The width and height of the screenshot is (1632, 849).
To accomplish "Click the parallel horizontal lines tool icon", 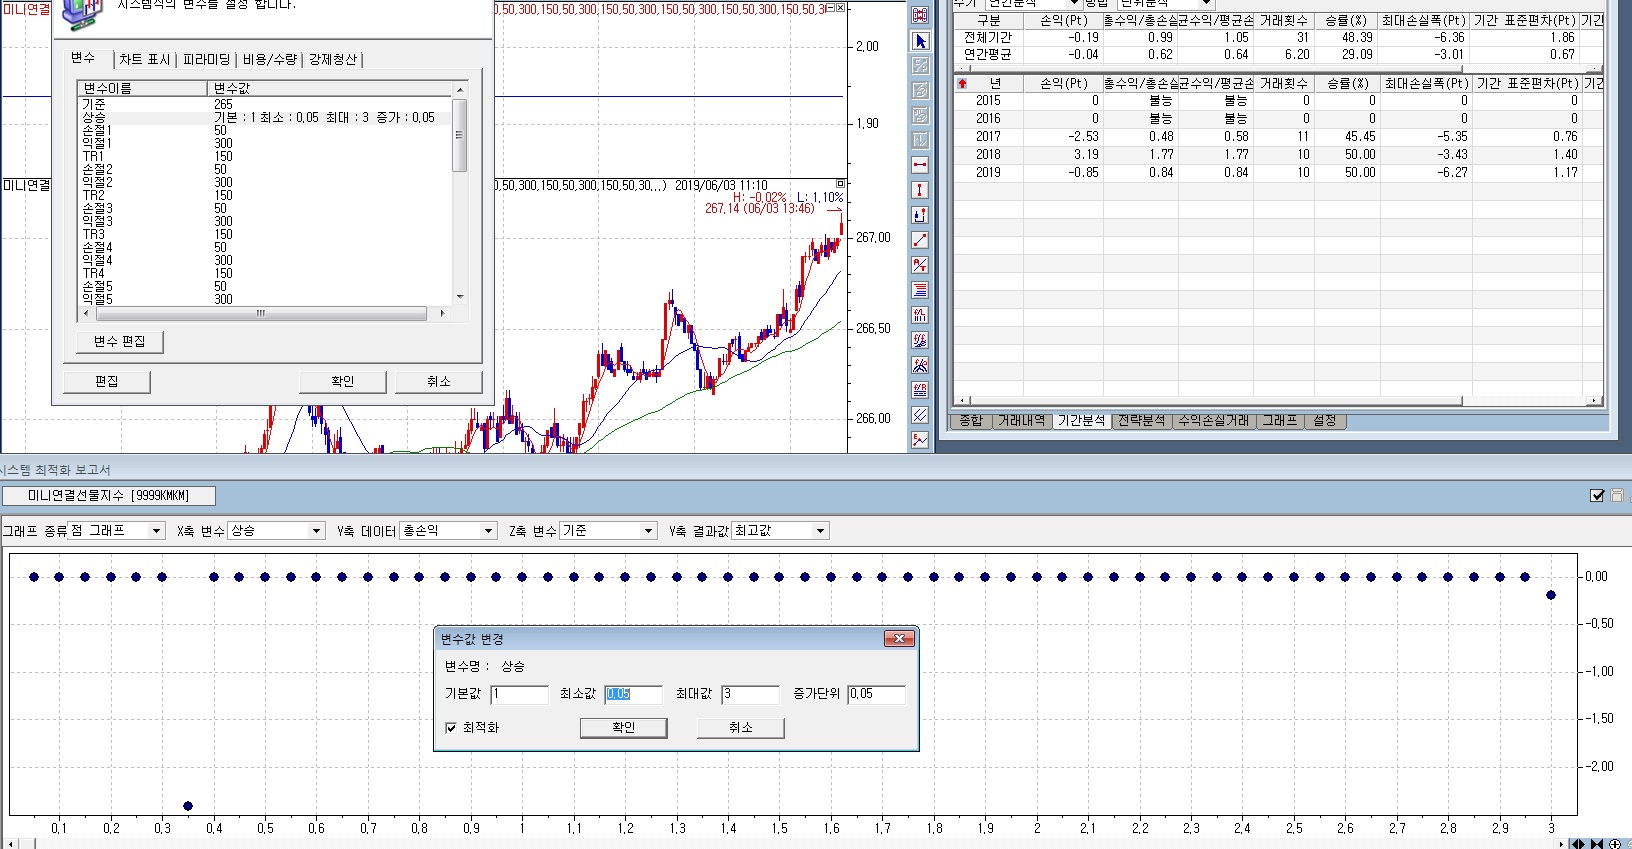I will pyautogui.click(x=920, y=290).
